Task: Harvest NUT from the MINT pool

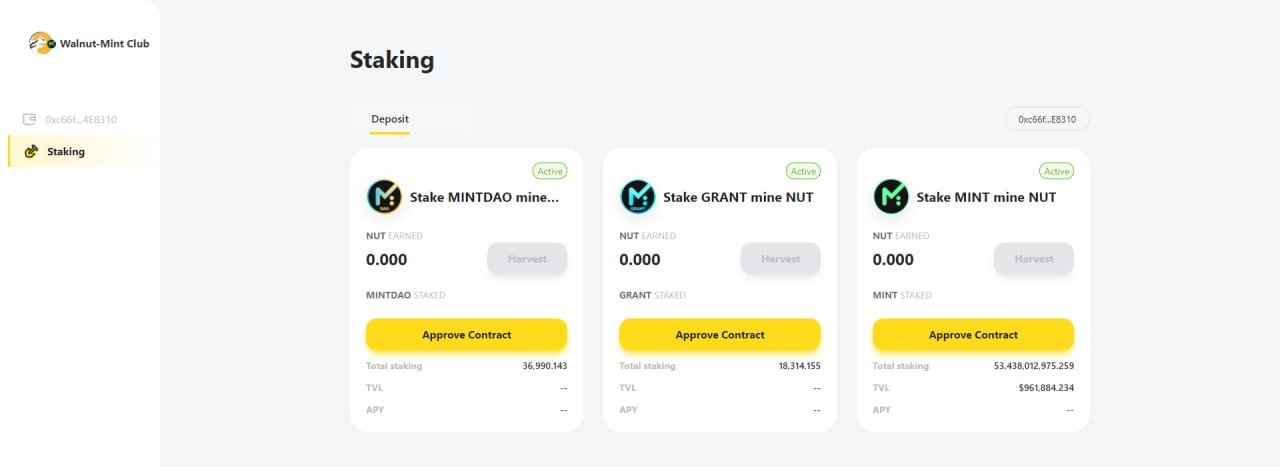Action: point(1033,259)
